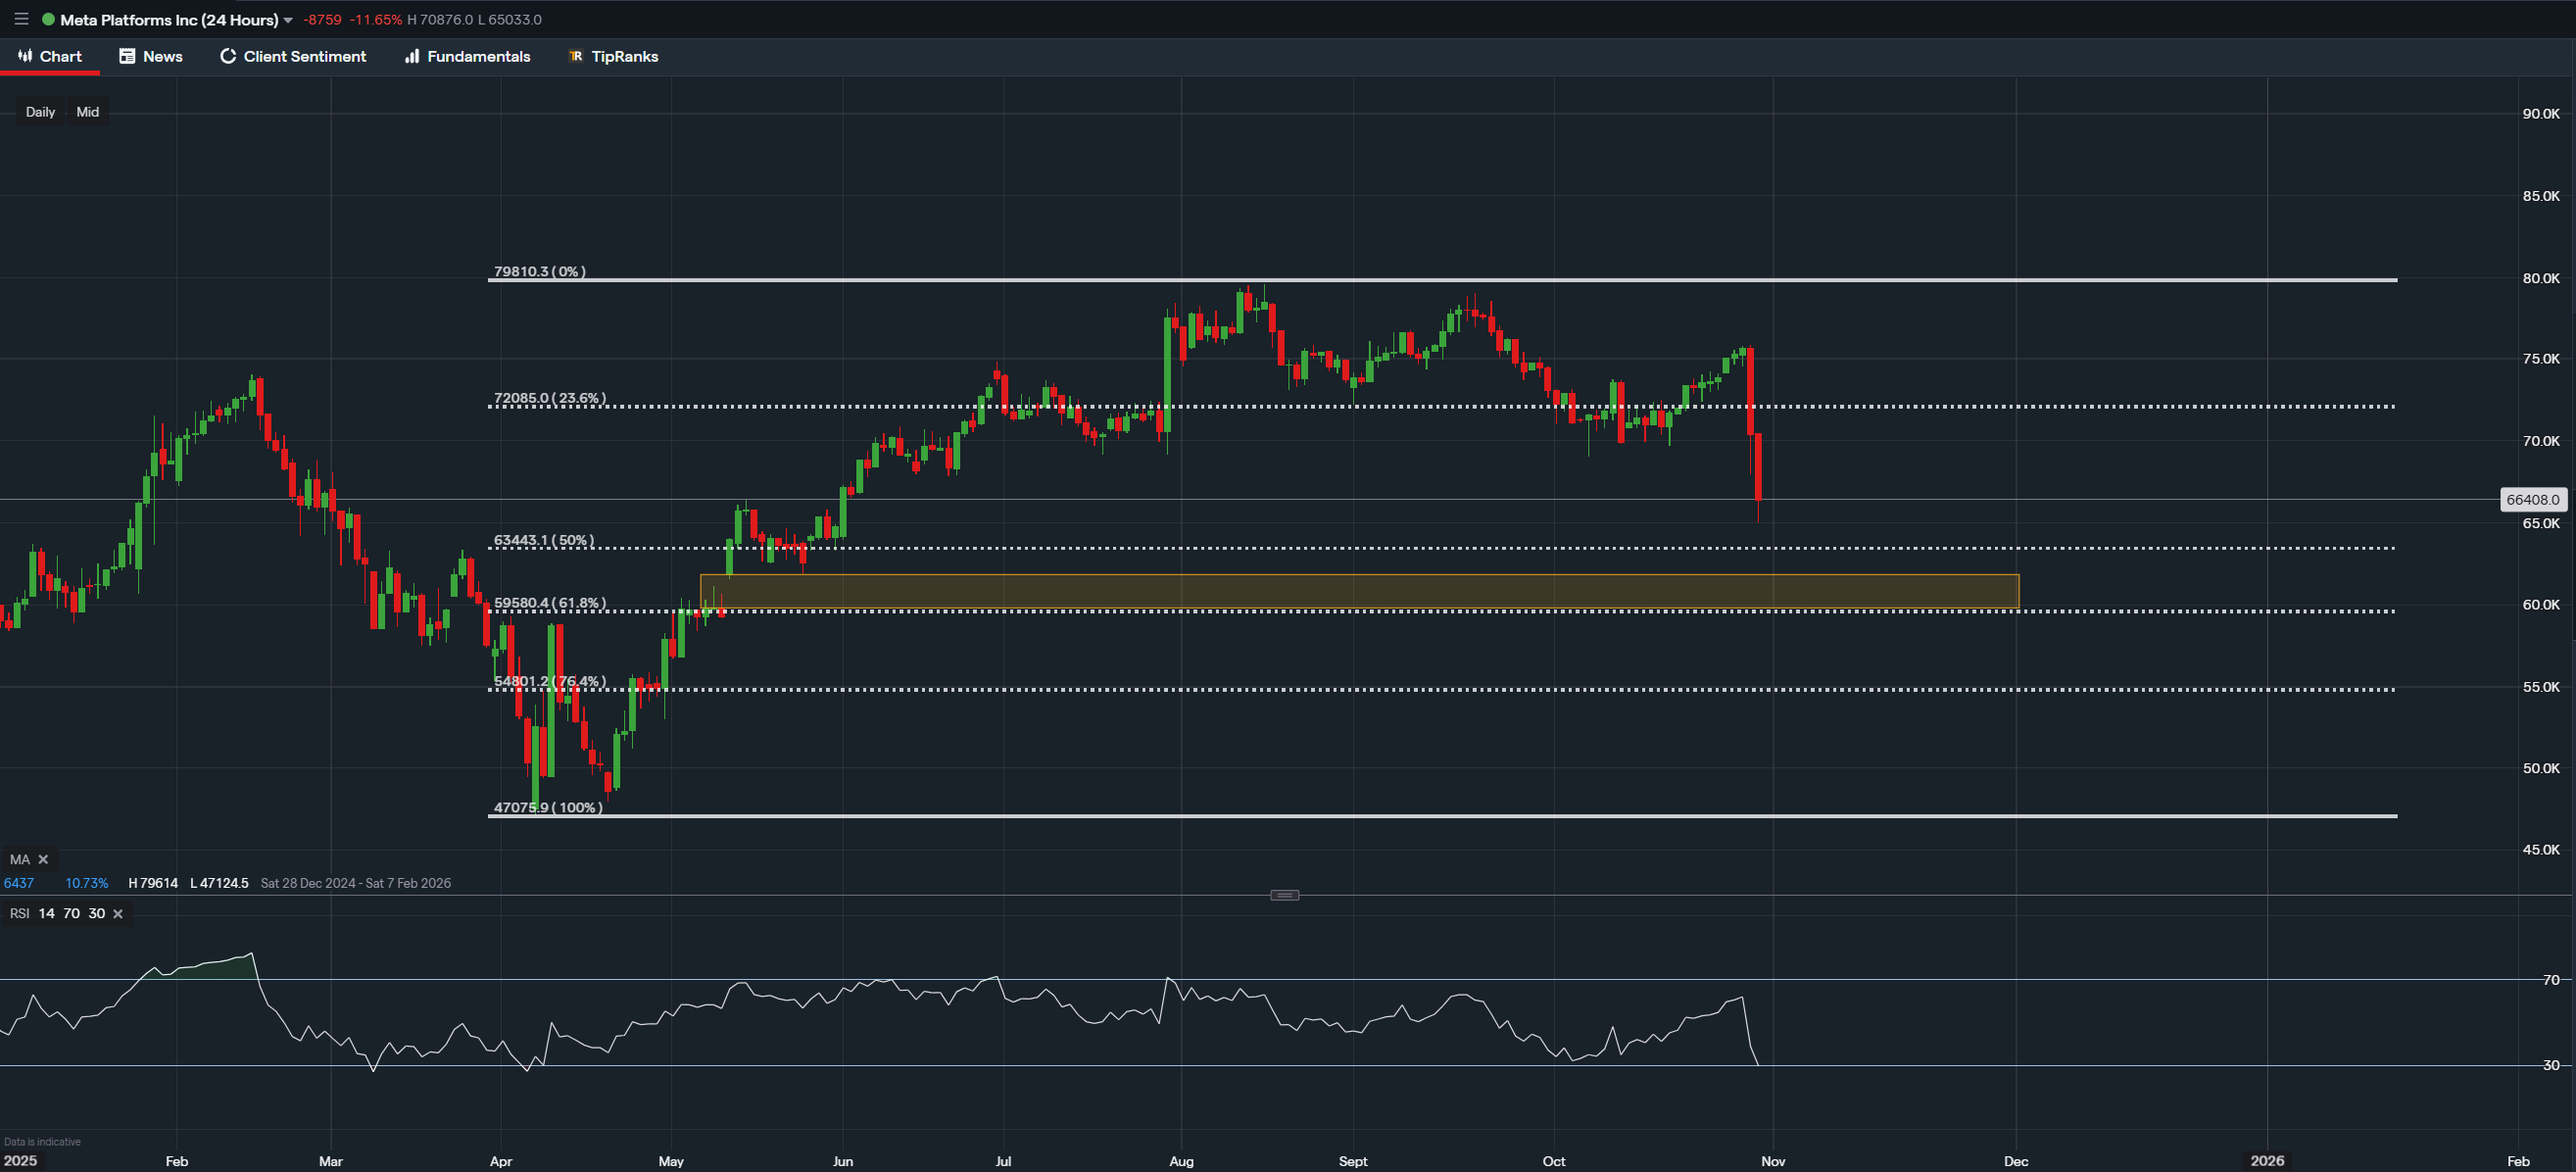Open the Meta Platforms Inc instrument dropdown
The width and height of the screenshot is (2576, 1172).
click(x=290, y=19)
